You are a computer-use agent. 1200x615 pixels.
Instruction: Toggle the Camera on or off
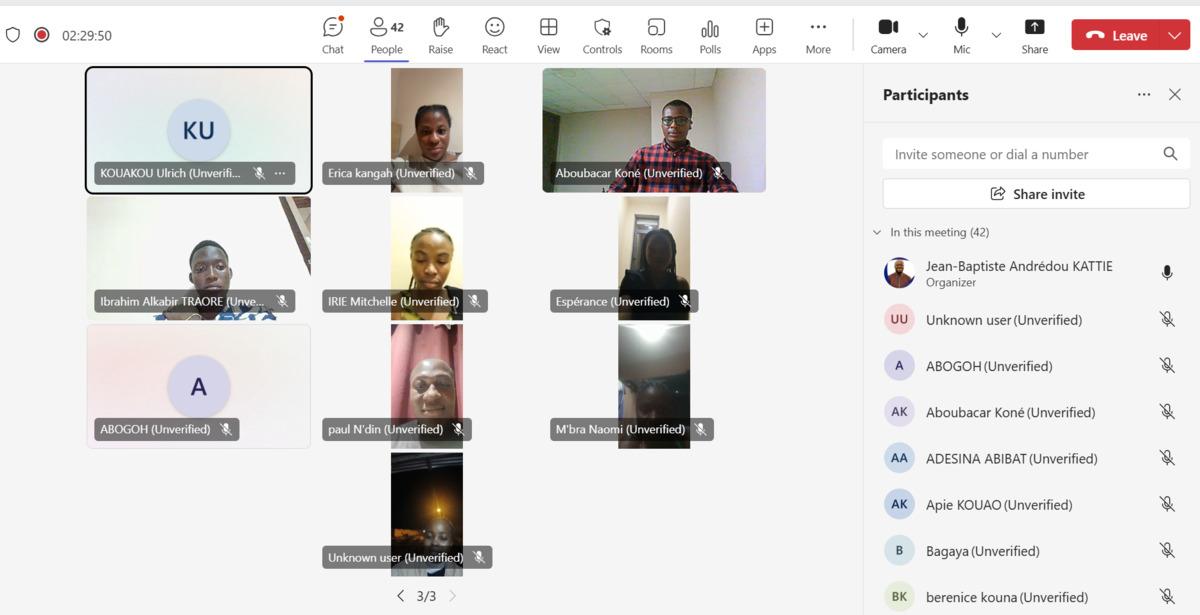(x=888, y=35)
